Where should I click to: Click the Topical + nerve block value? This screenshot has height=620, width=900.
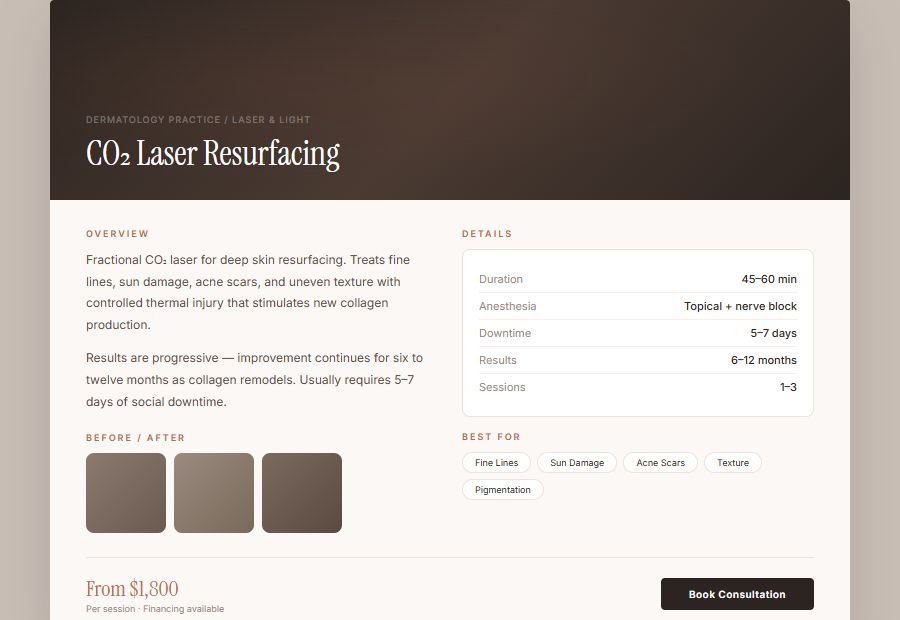(x=740, y=306)
